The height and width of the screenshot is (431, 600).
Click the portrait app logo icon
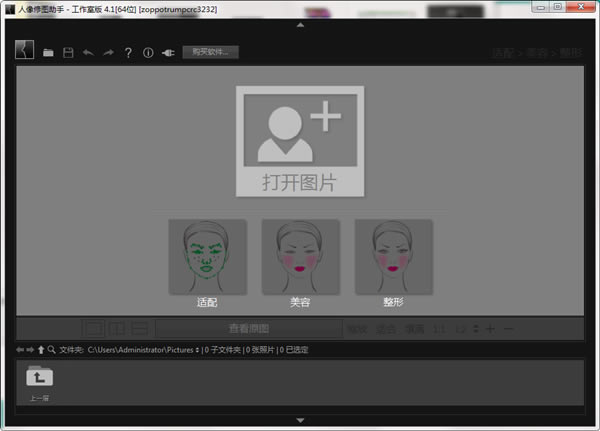[x=25, y=51]
